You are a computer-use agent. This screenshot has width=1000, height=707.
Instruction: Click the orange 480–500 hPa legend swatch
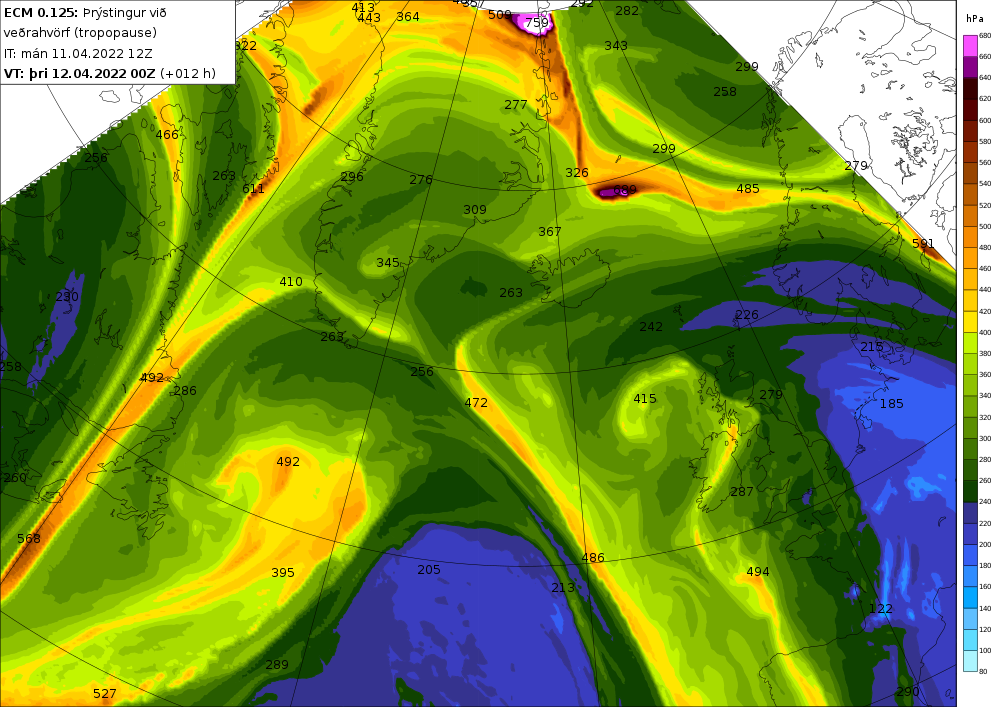pyautogui.click(x=970, y=237)
